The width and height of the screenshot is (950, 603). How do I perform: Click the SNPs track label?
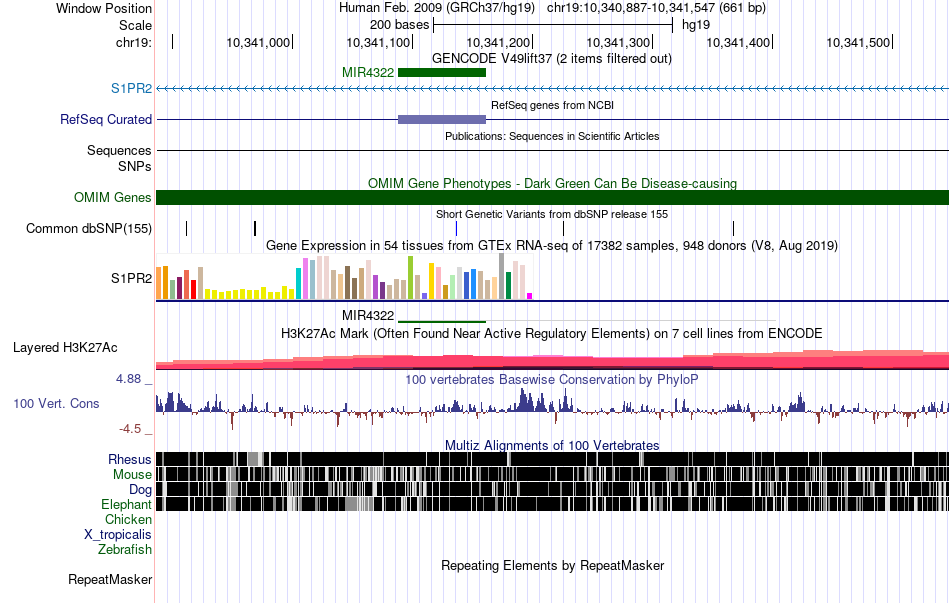135,166
